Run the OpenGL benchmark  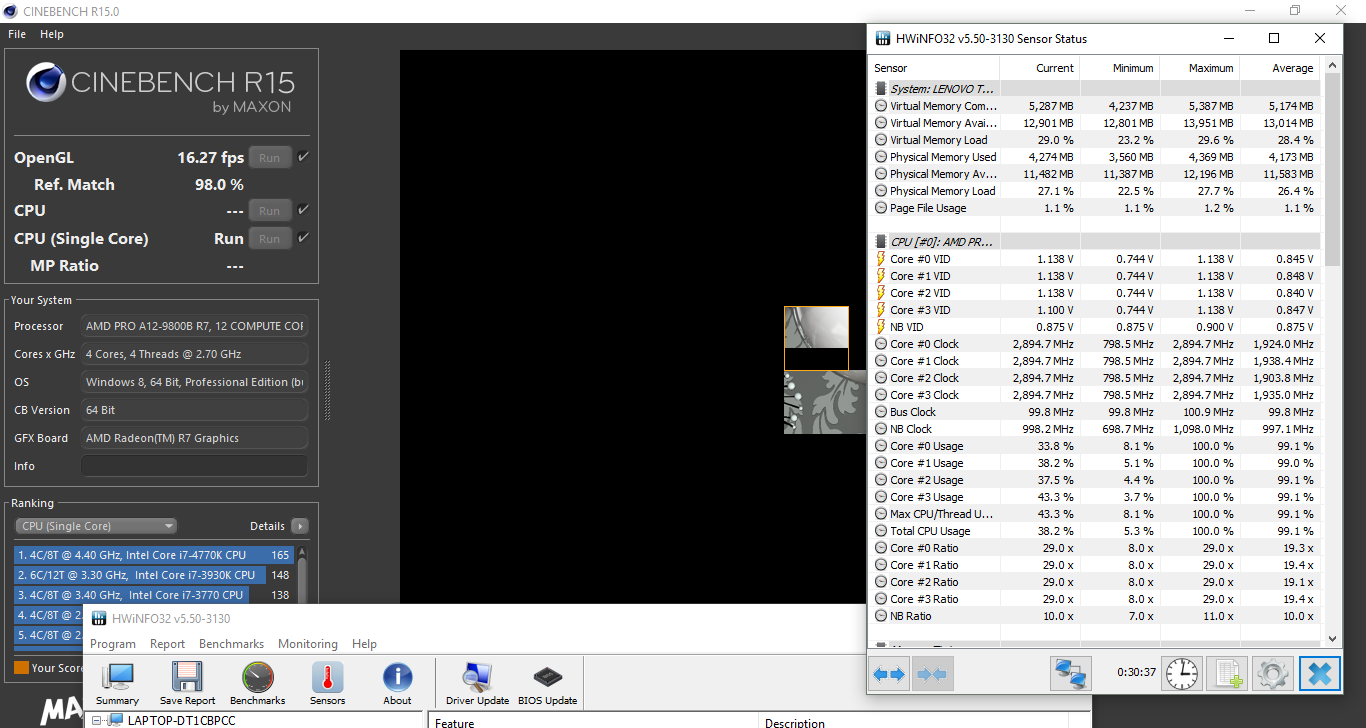coord(270,157)
